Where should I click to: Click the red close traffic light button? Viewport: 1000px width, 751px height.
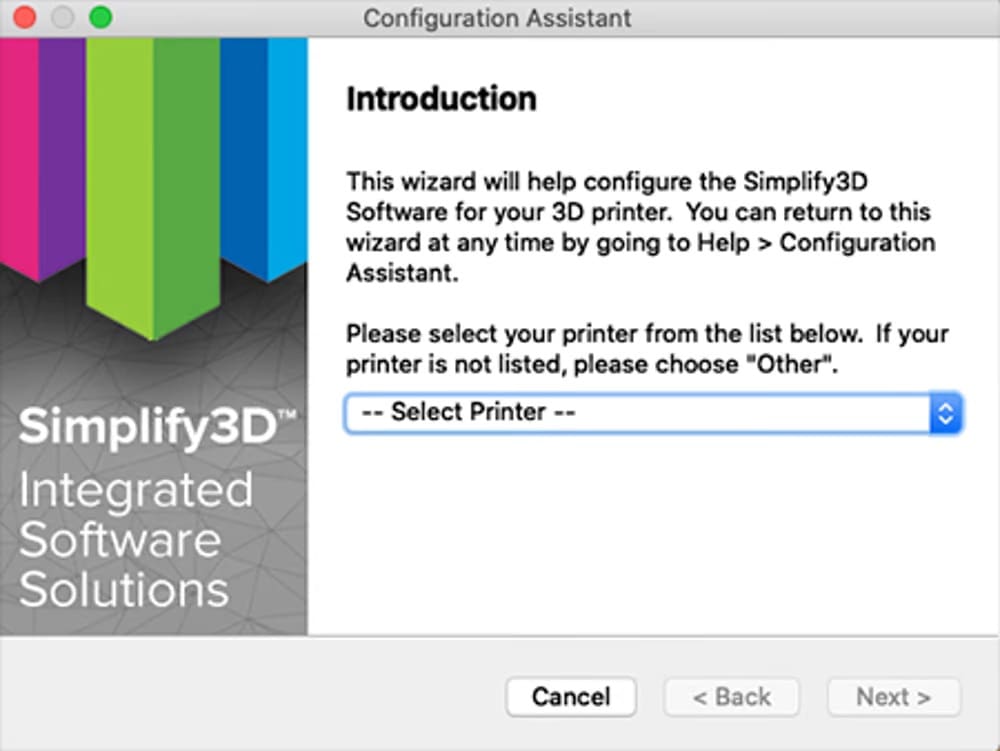25,17
